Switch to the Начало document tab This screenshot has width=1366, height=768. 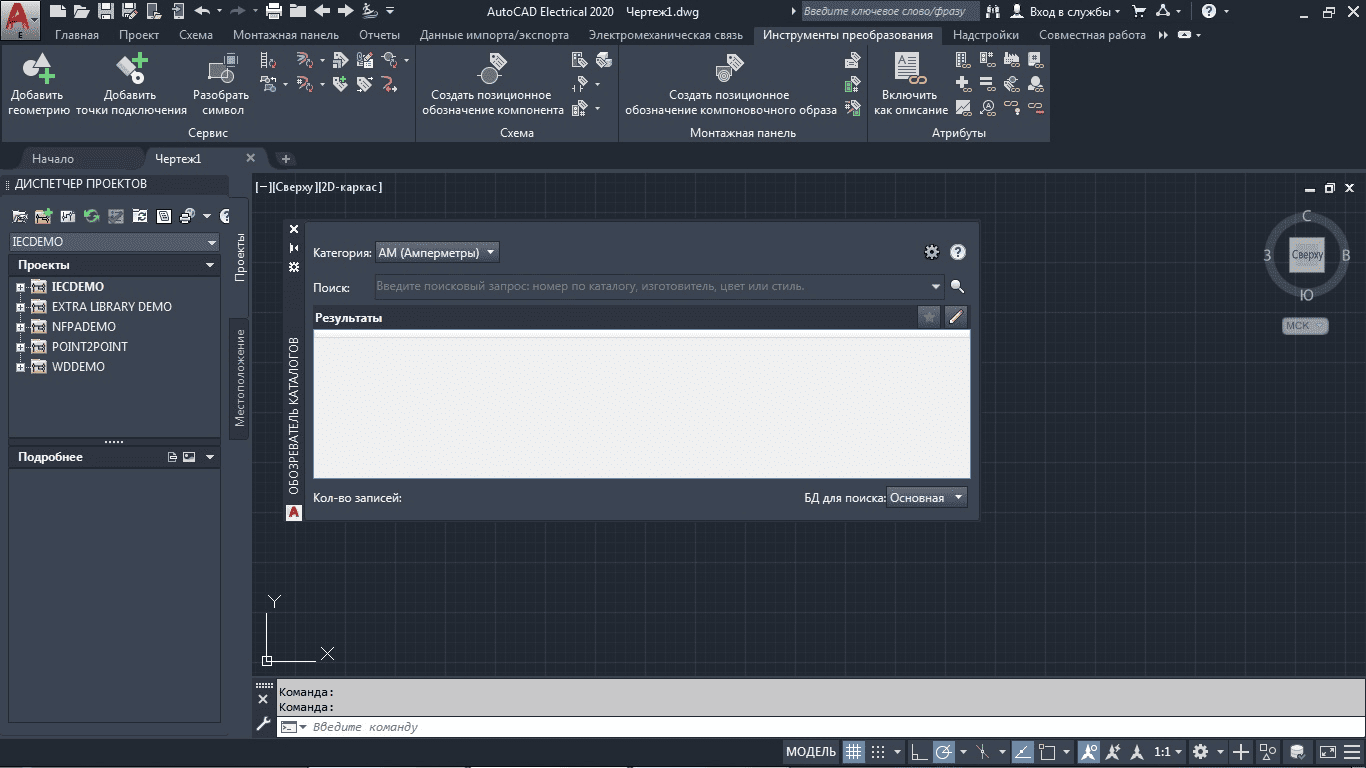click(x=53, y=159)
